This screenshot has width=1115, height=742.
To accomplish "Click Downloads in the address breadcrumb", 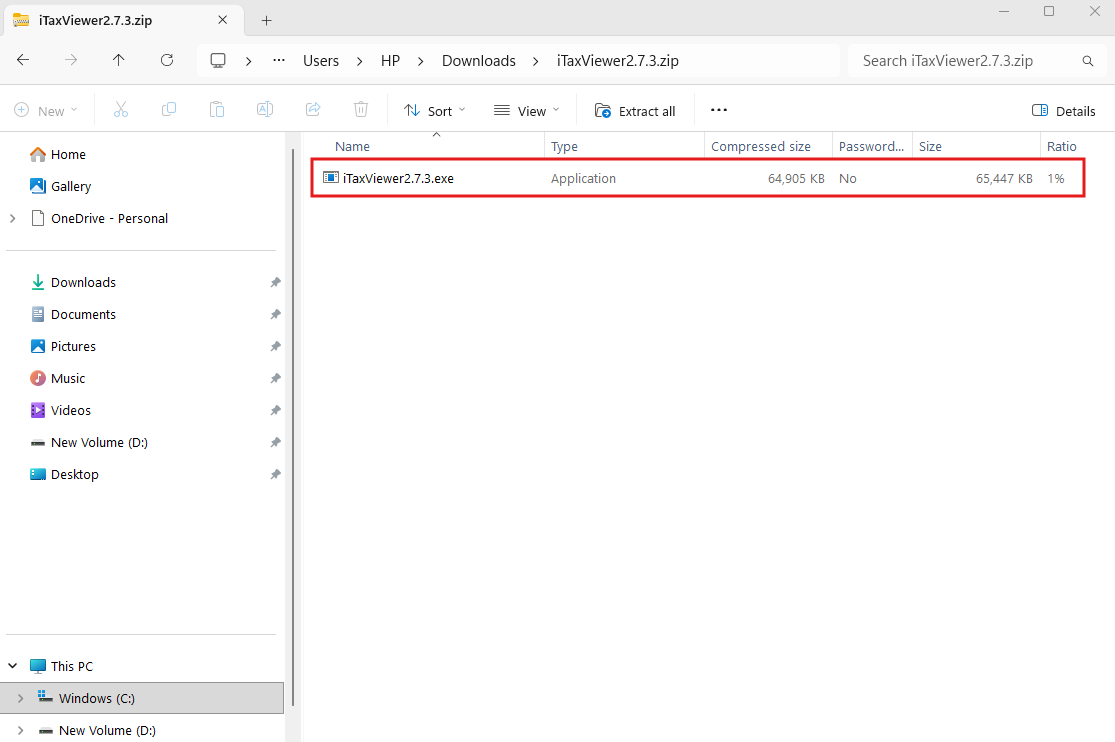I will (x=478, y=61).
